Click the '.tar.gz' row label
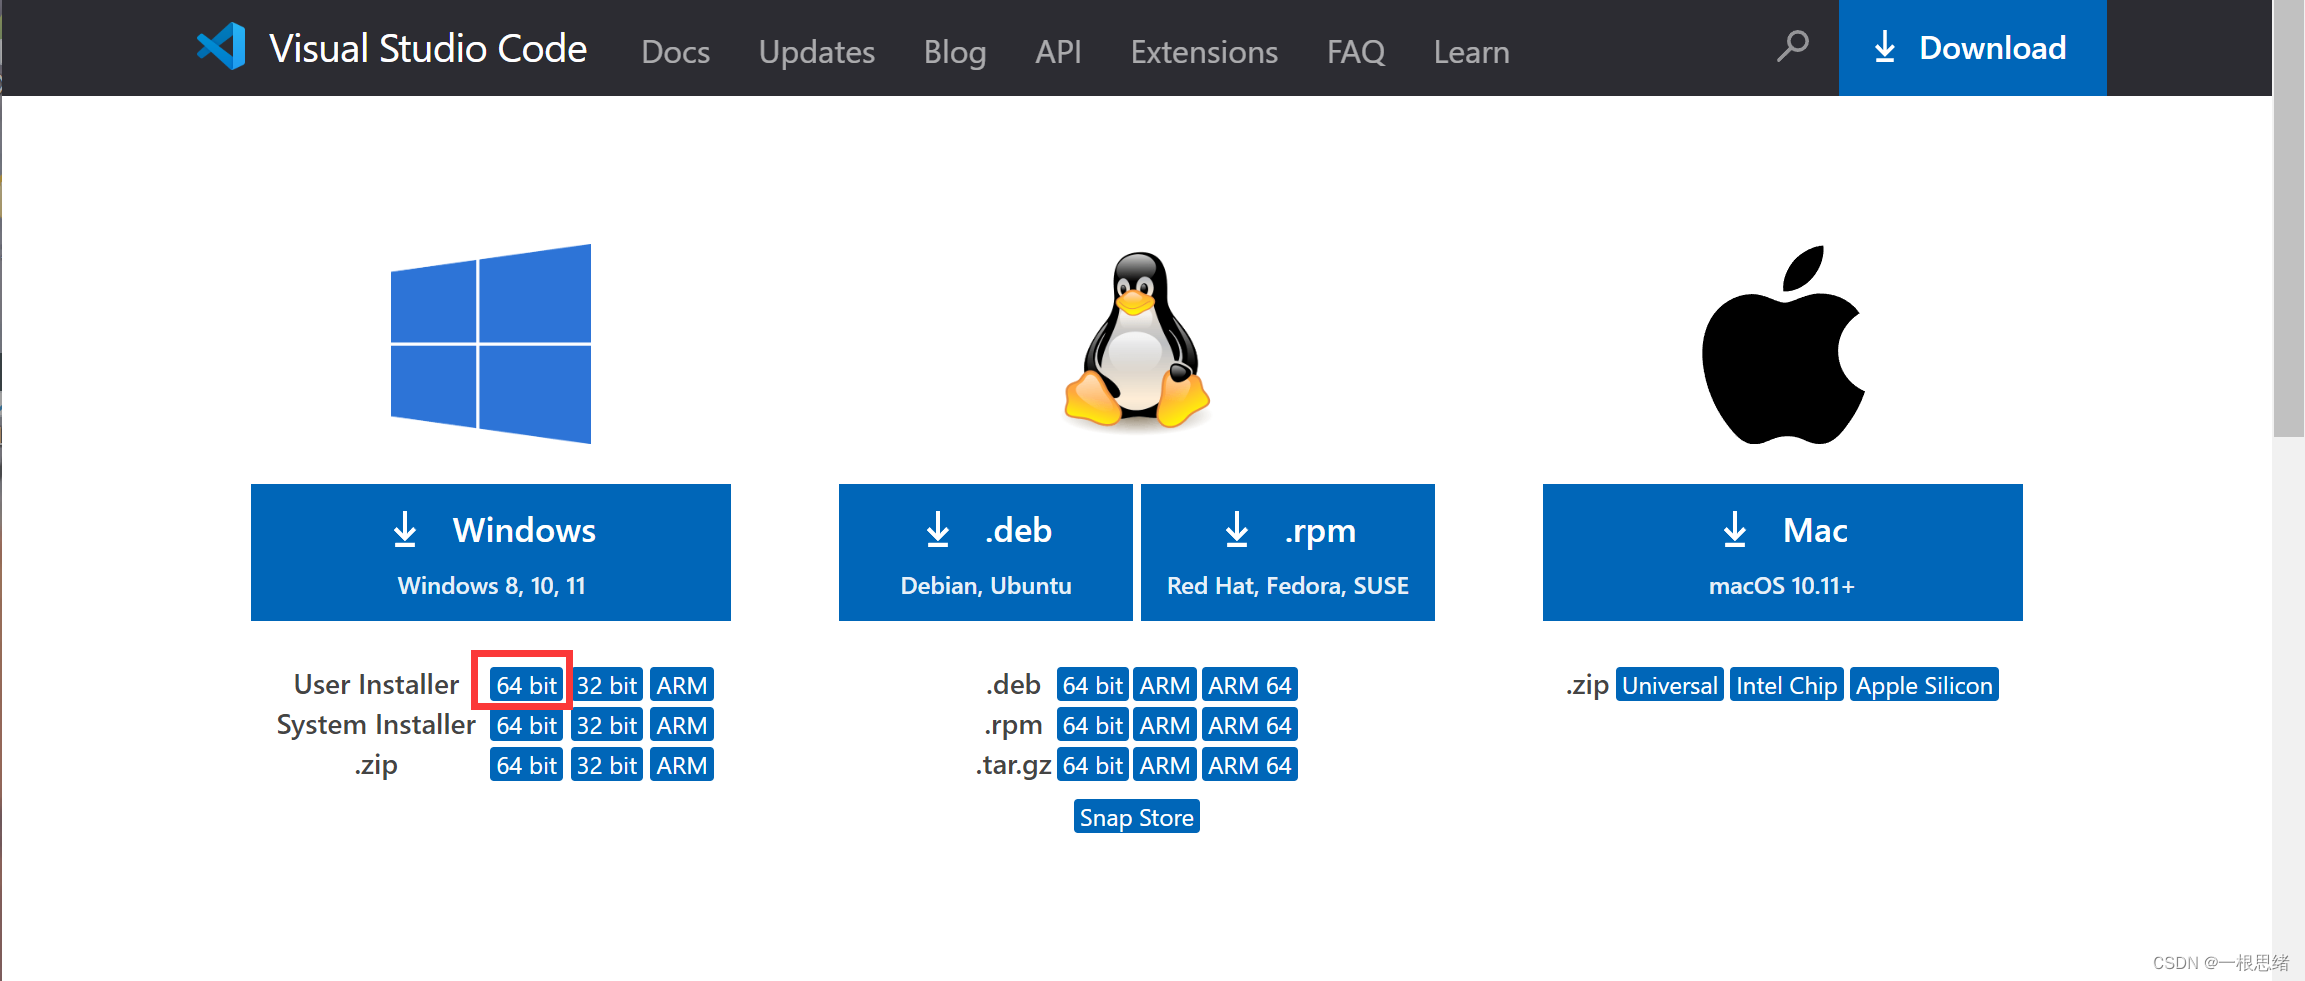The height and width of the screenshot is (981, 2305). point(1013,765)
